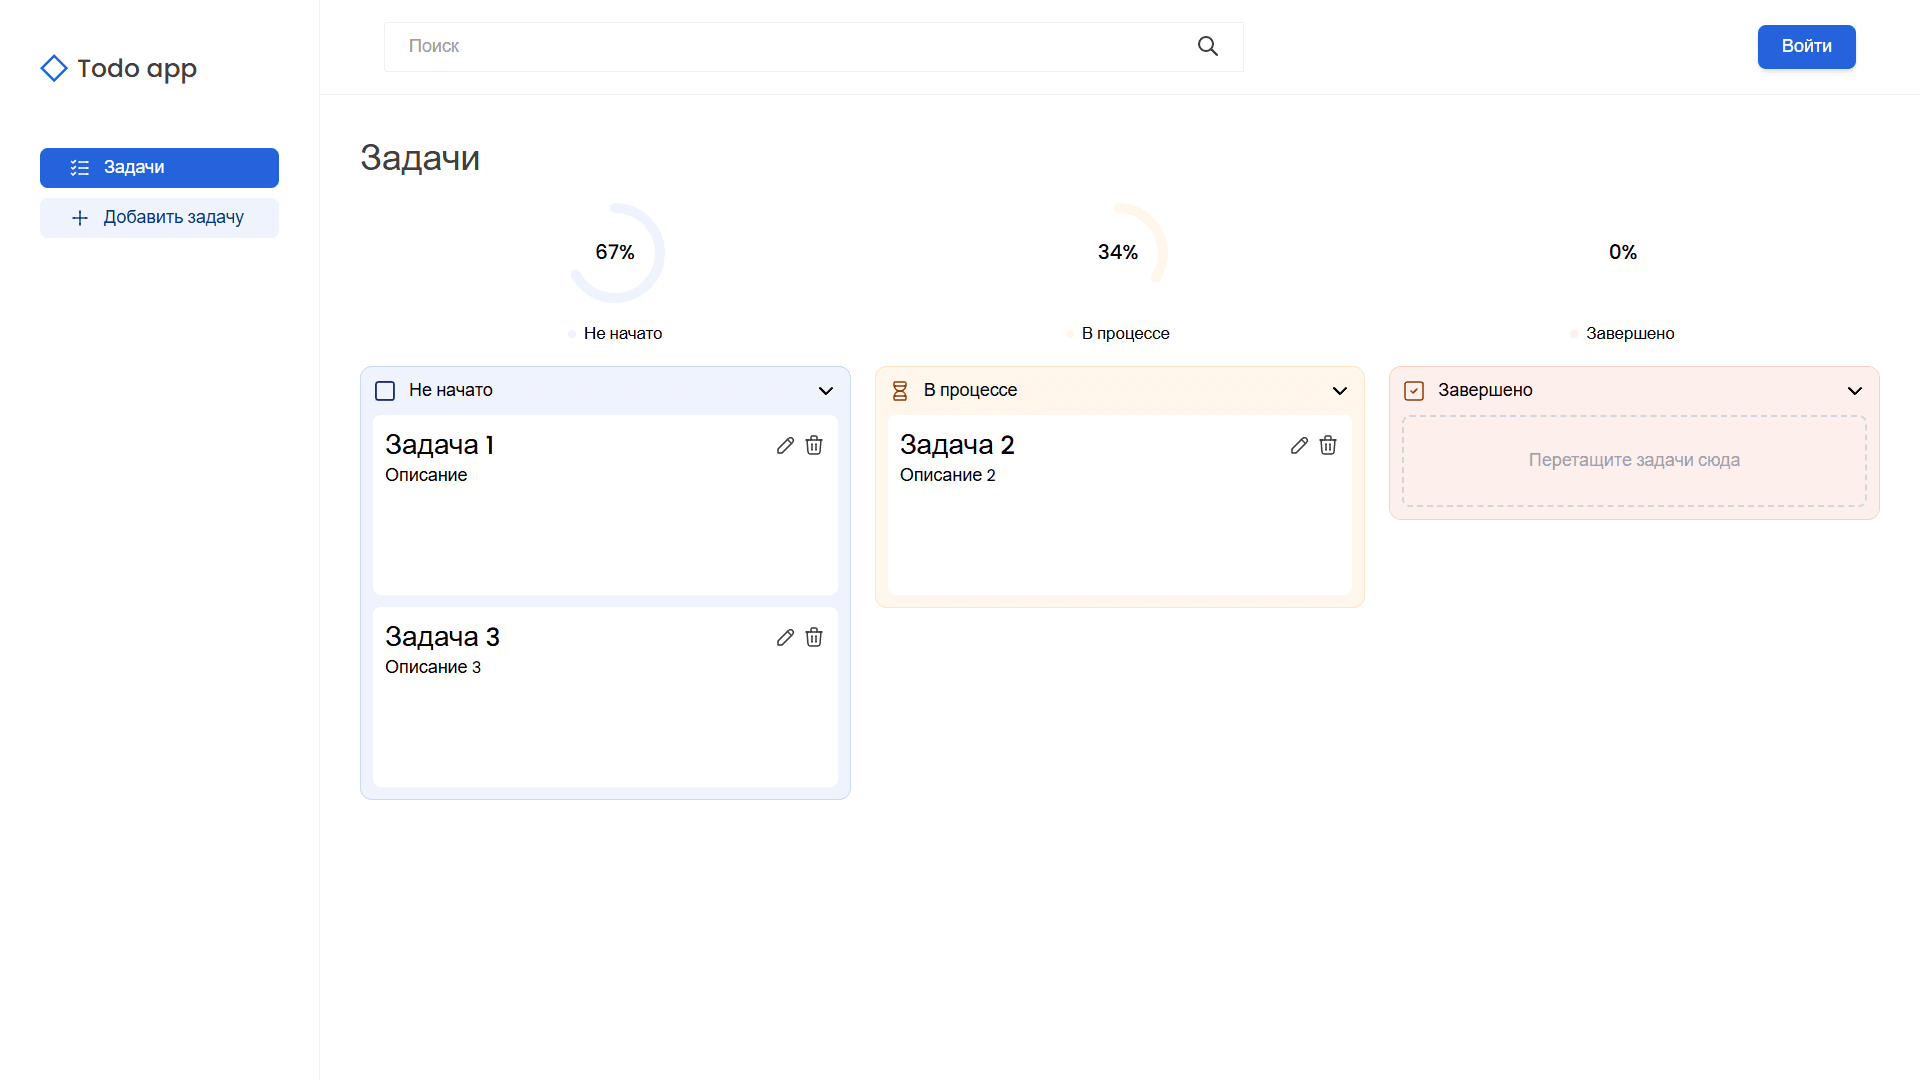Click the Todo app diamond logo

[54, 68]
